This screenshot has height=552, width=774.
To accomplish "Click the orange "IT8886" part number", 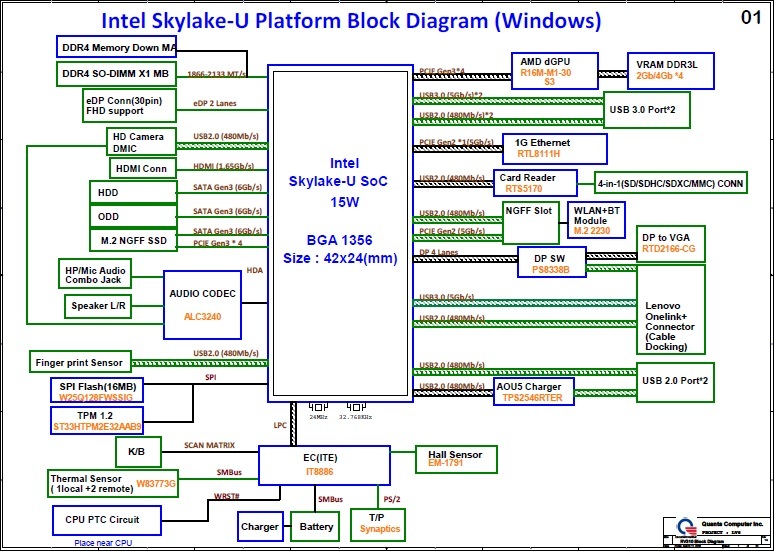I will pos(319,472).
